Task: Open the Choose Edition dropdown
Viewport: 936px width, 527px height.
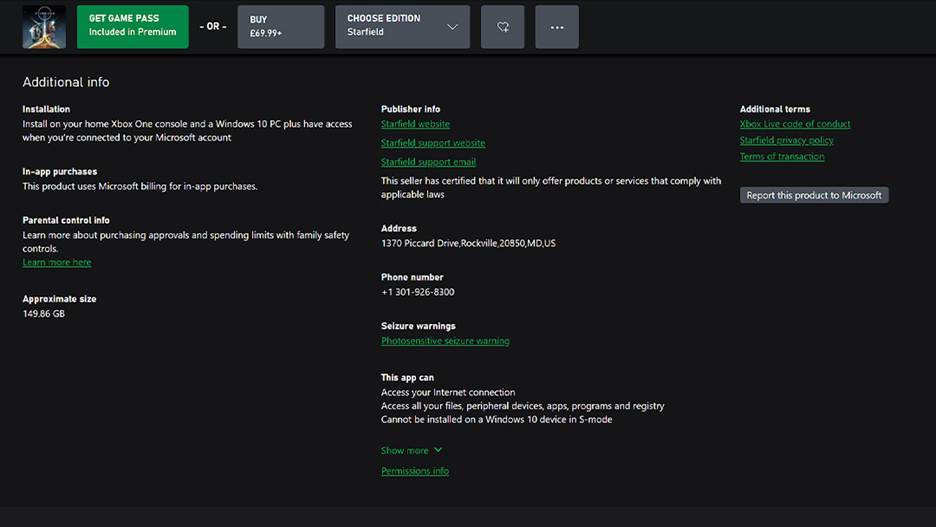Action: (403, 27)
